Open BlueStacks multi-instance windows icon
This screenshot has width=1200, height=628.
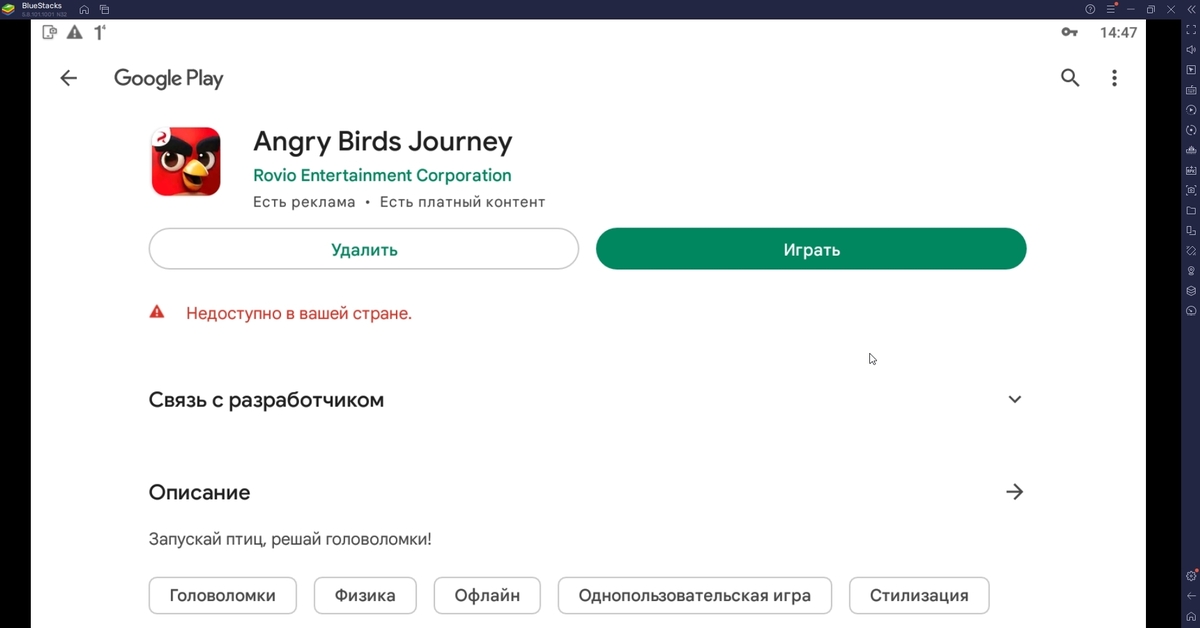point(104,9)
